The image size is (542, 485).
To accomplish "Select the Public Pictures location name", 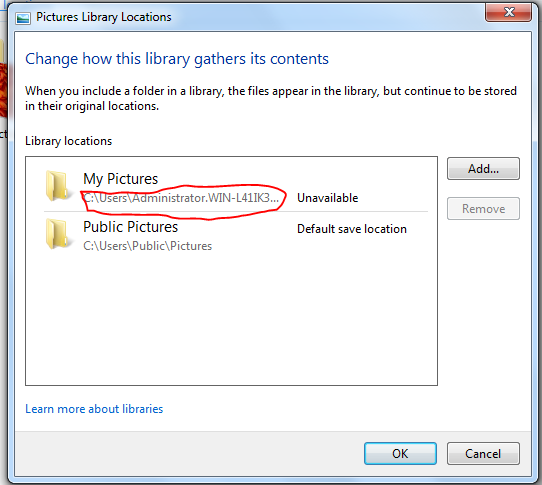I will (130, 227).
